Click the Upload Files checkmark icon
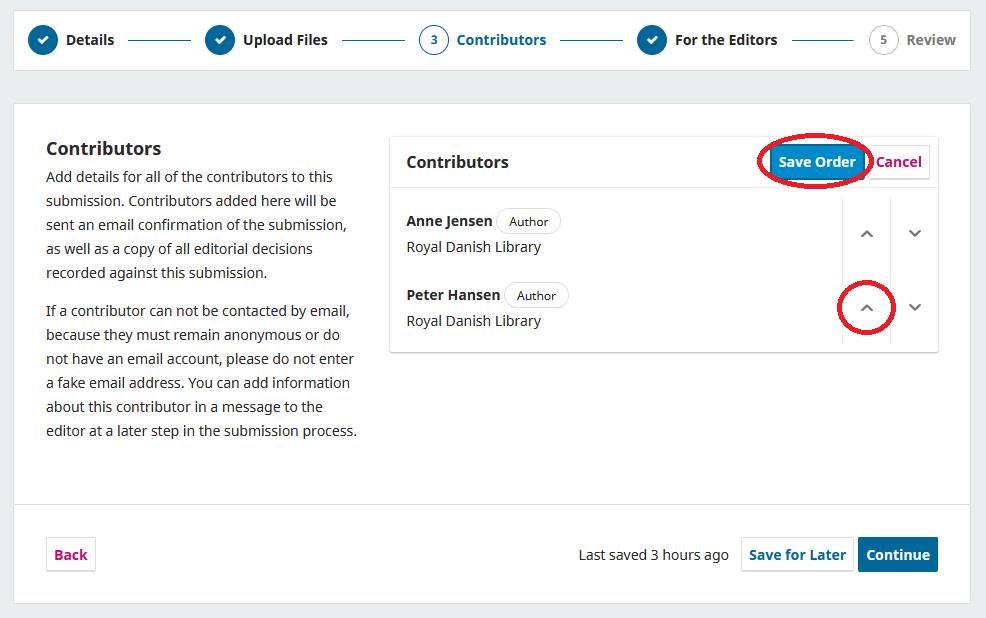Viewport: 986px width, 618px height. pyautogui.click(x=220, y=40)
